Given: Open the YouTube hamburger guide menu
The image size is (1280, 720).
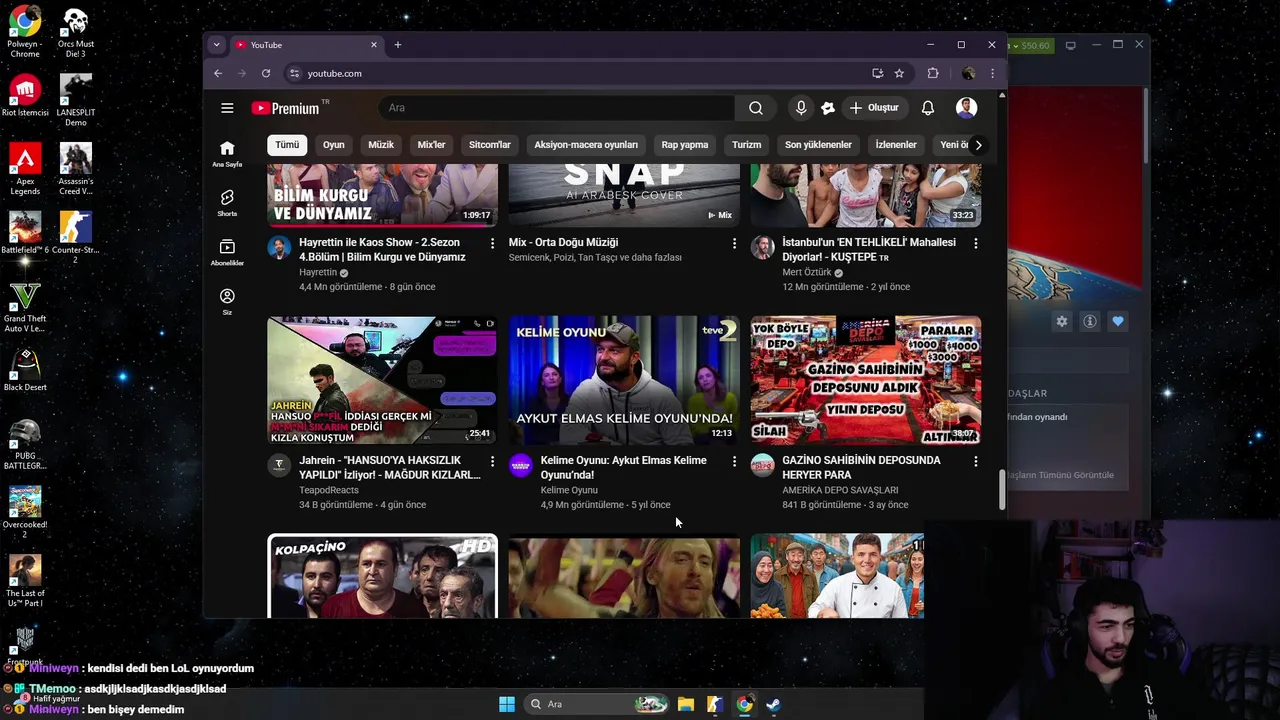Looking at the screenshot, I should tap(227, 108).
